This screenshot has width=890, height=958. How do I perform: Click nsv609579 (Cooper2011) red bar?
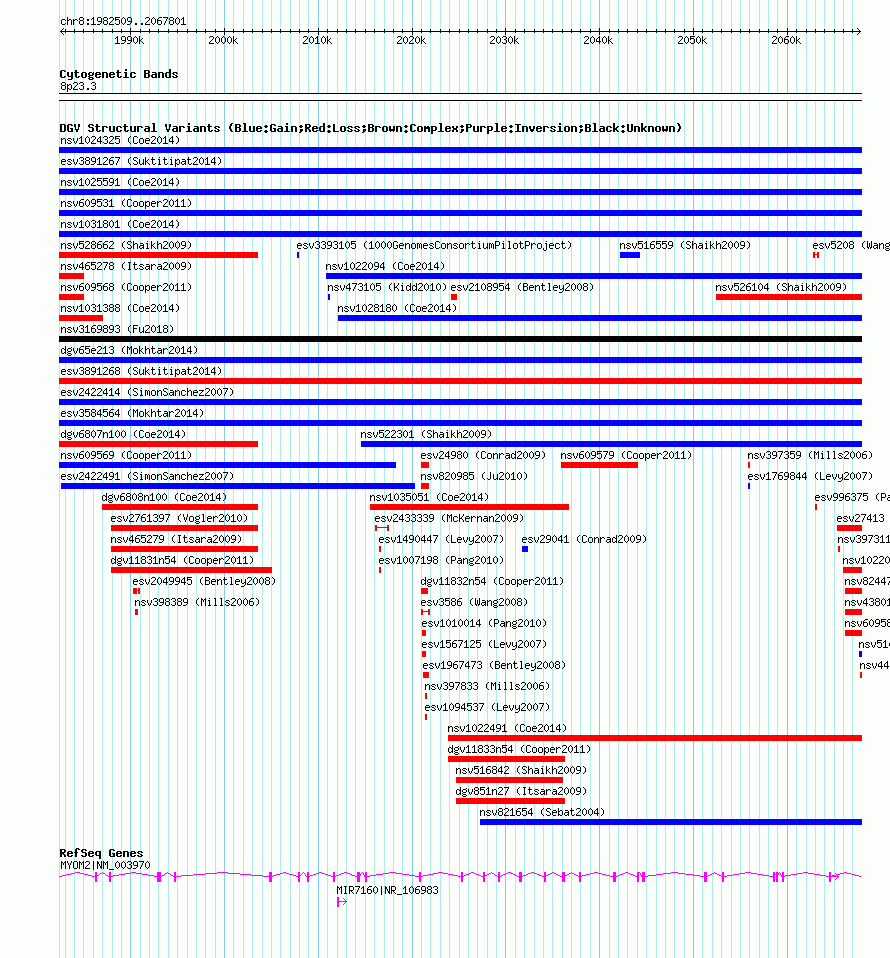click(599, 466)
